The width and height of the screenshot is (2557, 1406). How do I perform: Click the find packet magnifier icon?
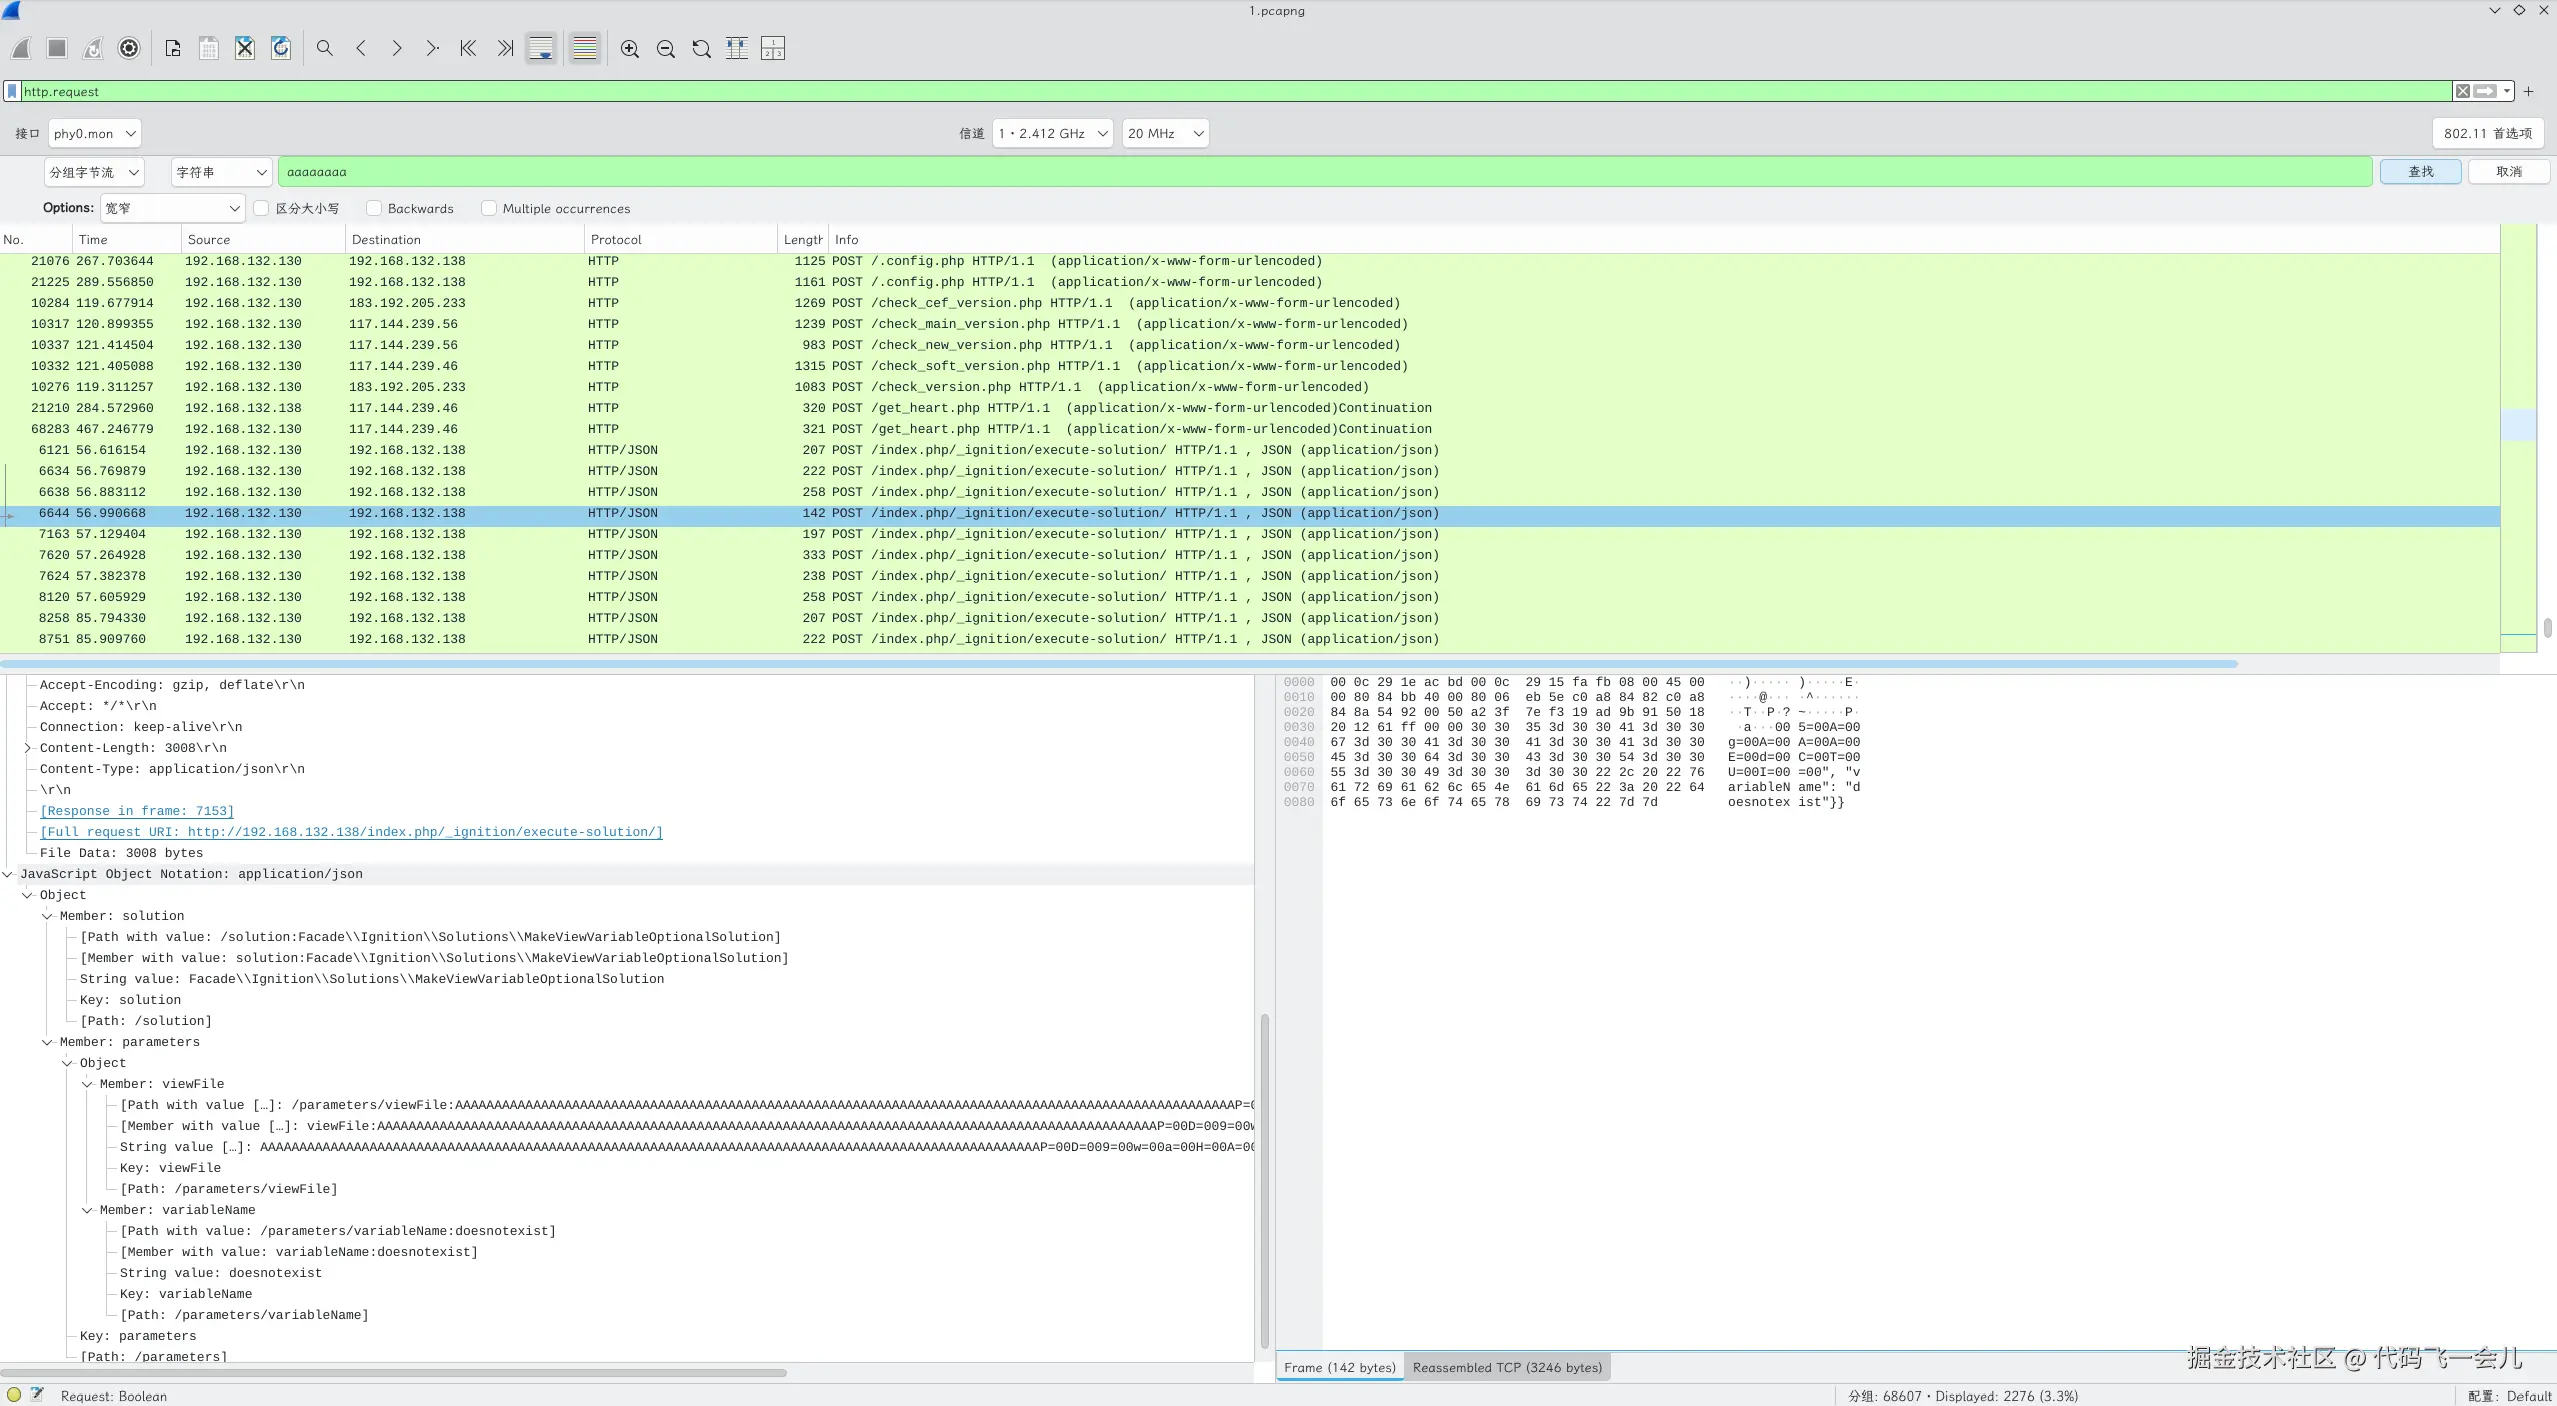point(325,48)
